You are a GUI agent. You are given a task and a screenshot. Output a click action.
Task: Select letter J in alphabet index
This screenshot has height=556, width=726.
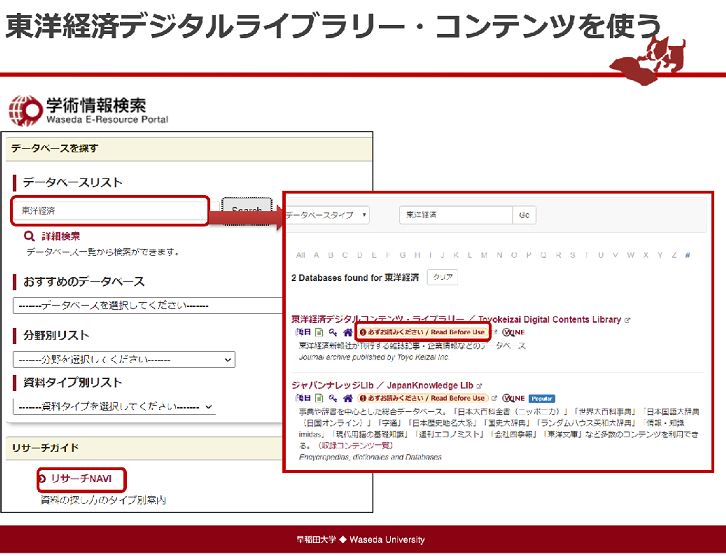[x=443, y=255]
